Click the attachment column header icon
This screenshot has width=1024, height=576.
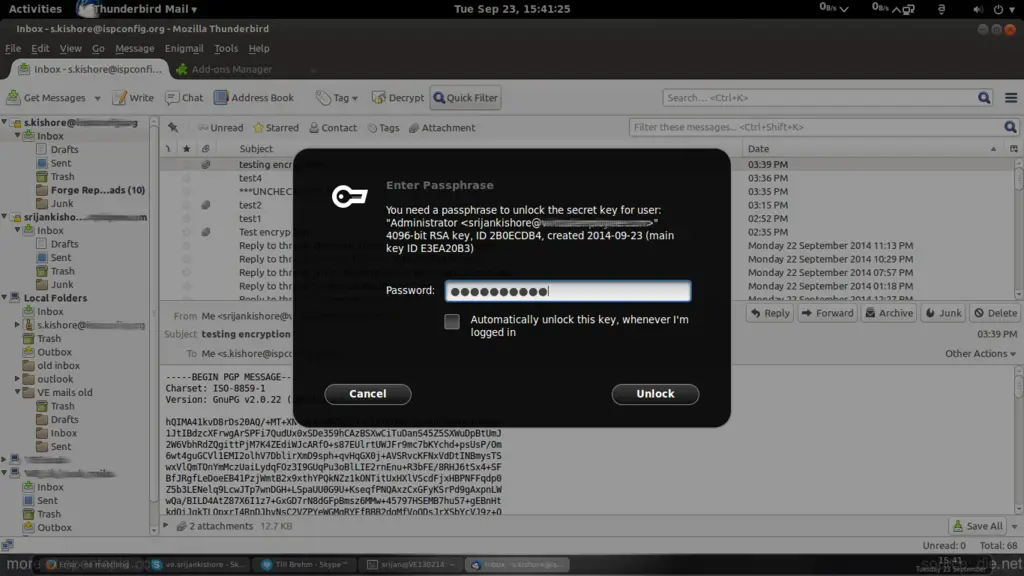pos(205,148)
